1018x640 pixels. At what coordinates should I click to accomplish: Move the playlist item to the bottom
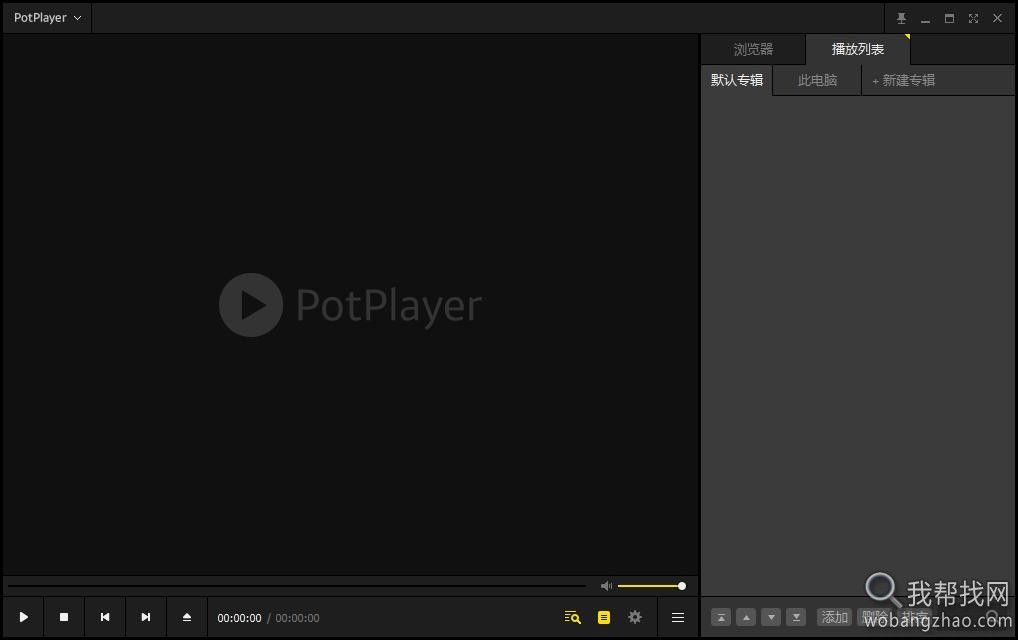[x=796, y=617]
